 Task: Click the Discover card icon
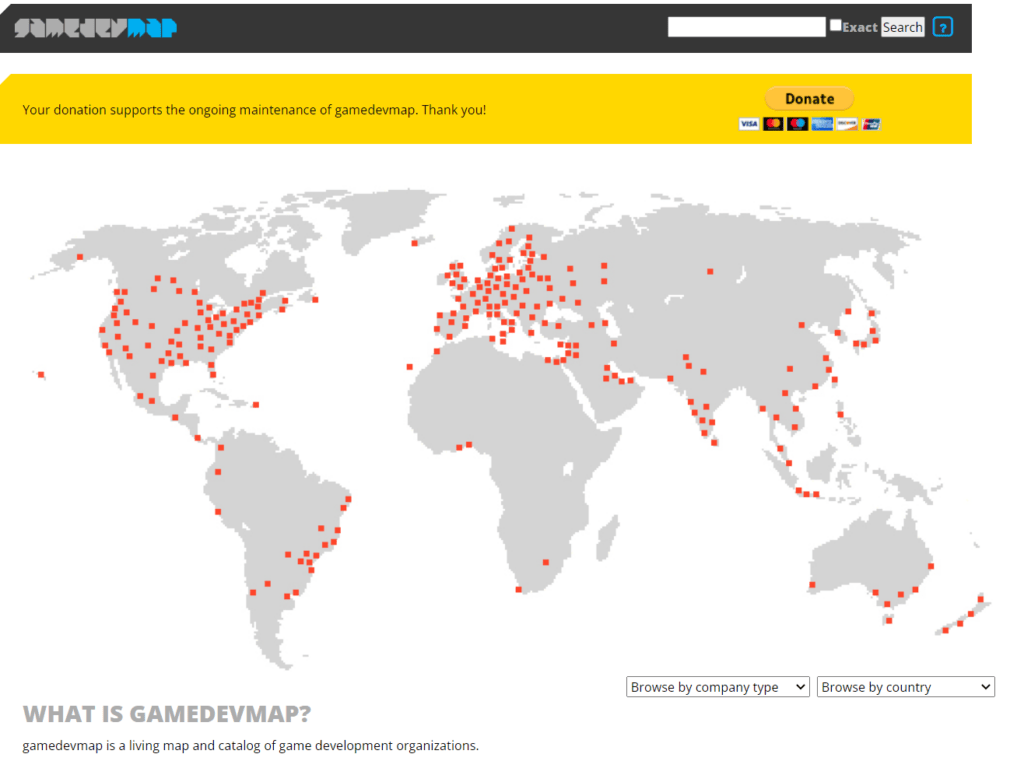[847, 124]
